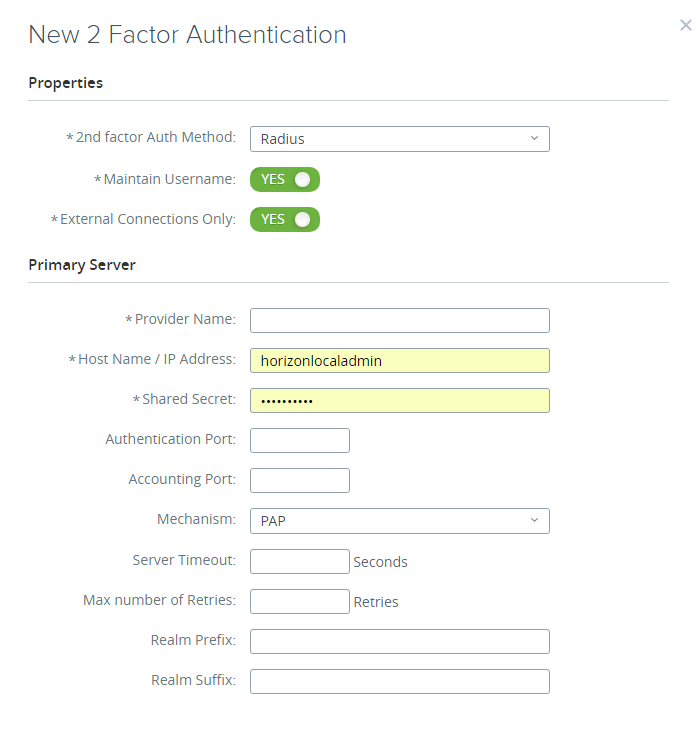
Task: Toggle the Maintain Username switch
Action: 285,180
